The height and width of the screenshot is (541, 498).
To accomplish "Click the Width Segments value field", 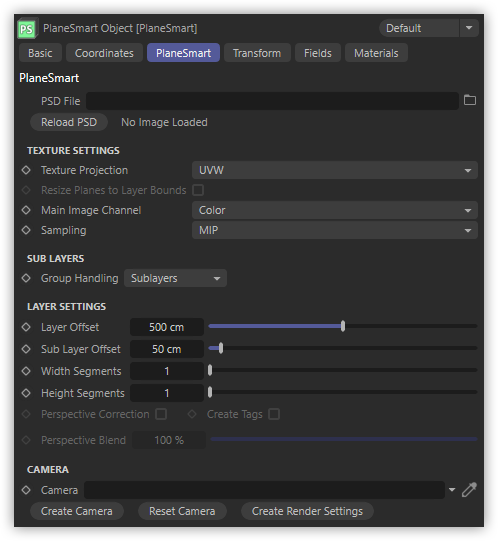I will [x=167, y=371].
